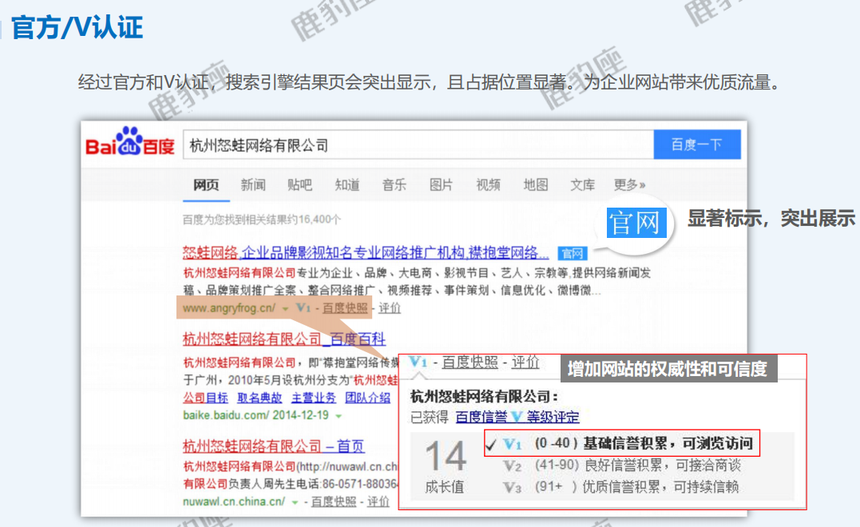Image resolution: width=860 pixels, height=527 pixels.
Task: Click the 官方/V认证 heading
Action: (77, 27)
